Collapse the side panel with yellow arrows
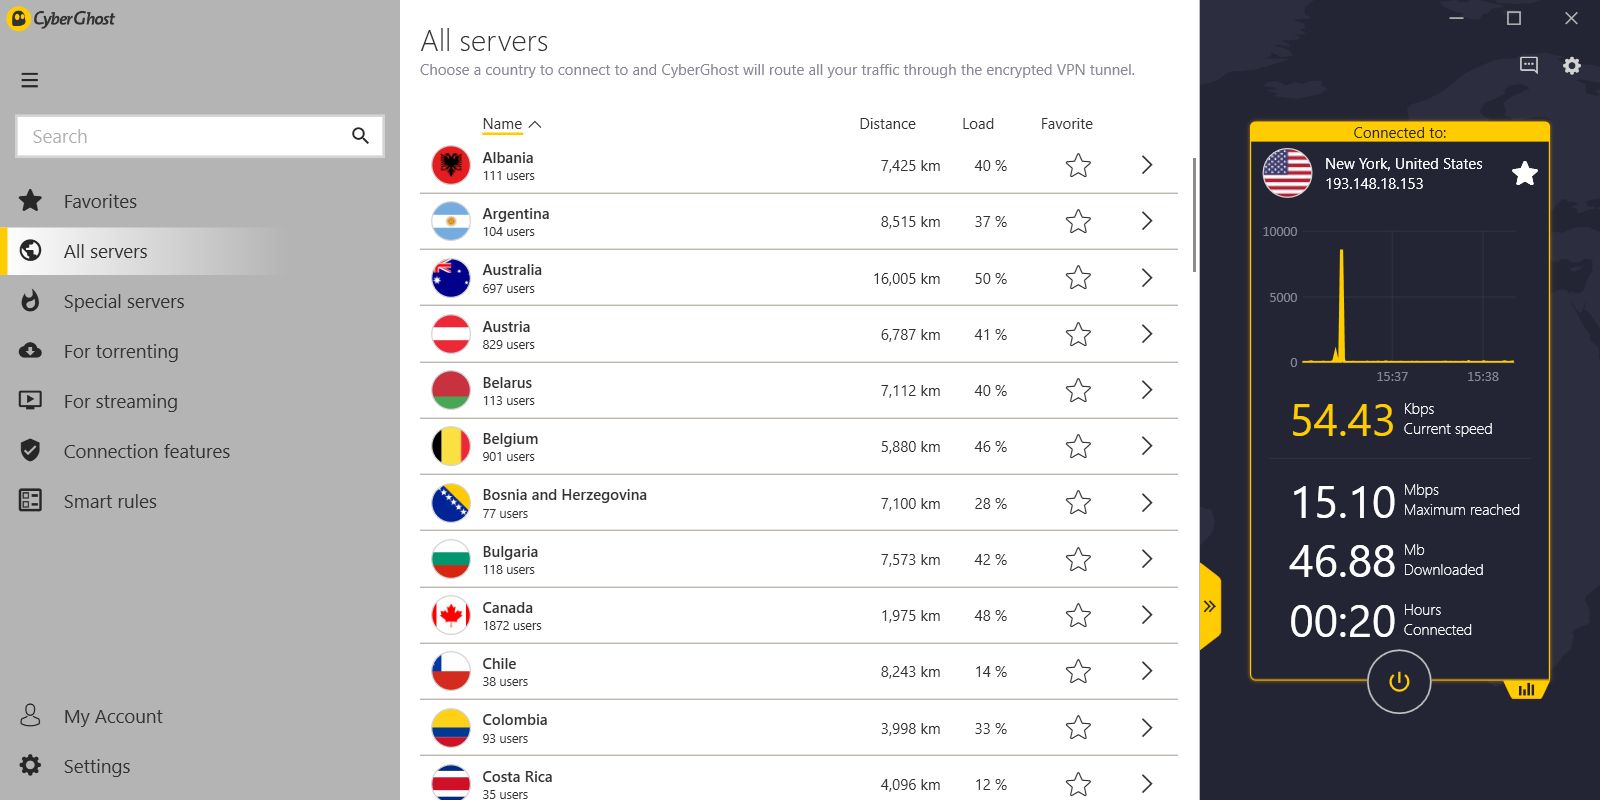Image resolution: width=1600 pixels, height=800 pixels. (1209, 606)
